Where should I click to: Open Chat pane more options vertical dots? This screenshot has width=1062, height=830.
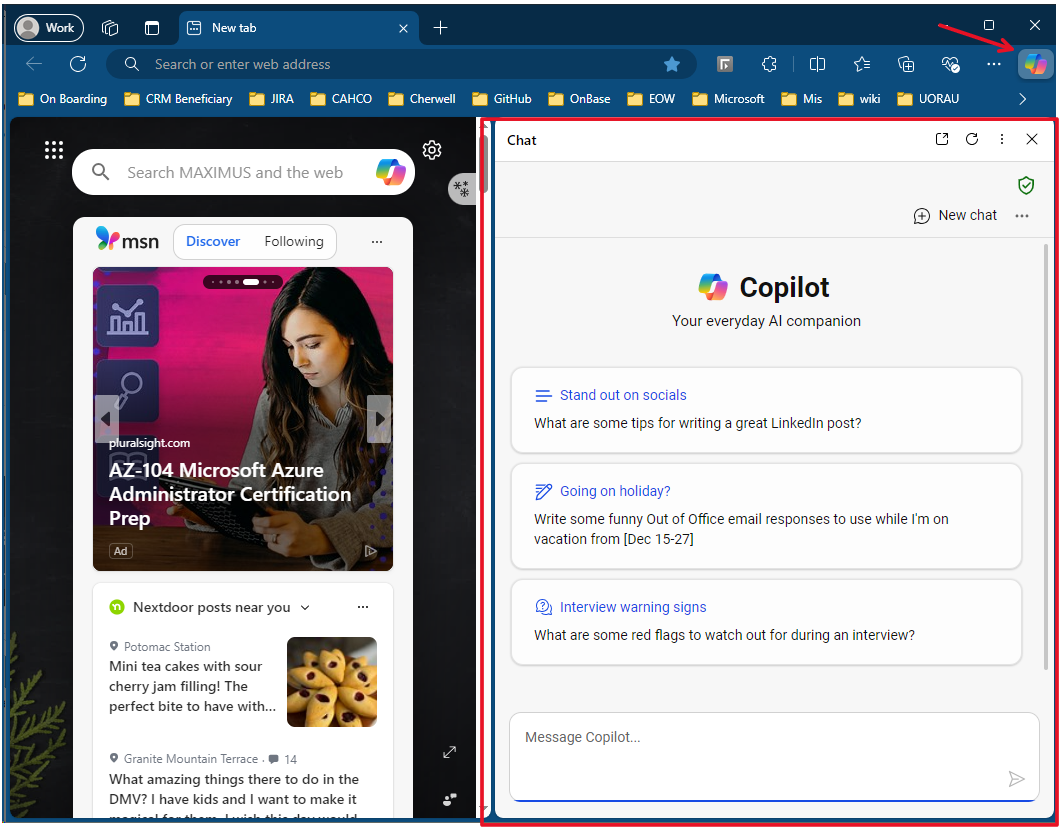click(1002, 139)
